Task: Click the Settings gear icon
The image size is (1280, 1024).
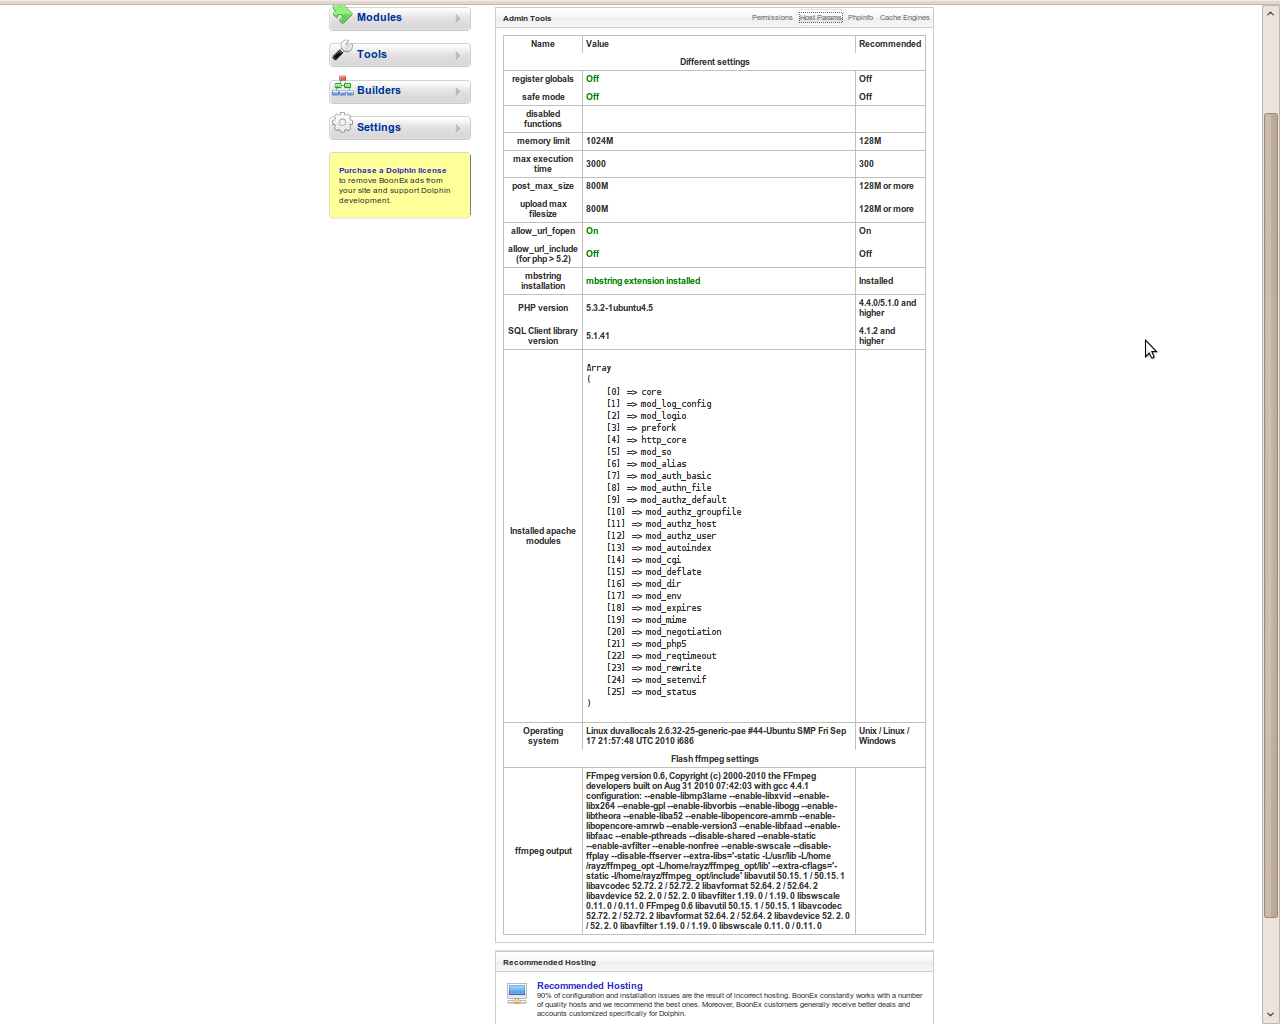Action: coord(342,123)
